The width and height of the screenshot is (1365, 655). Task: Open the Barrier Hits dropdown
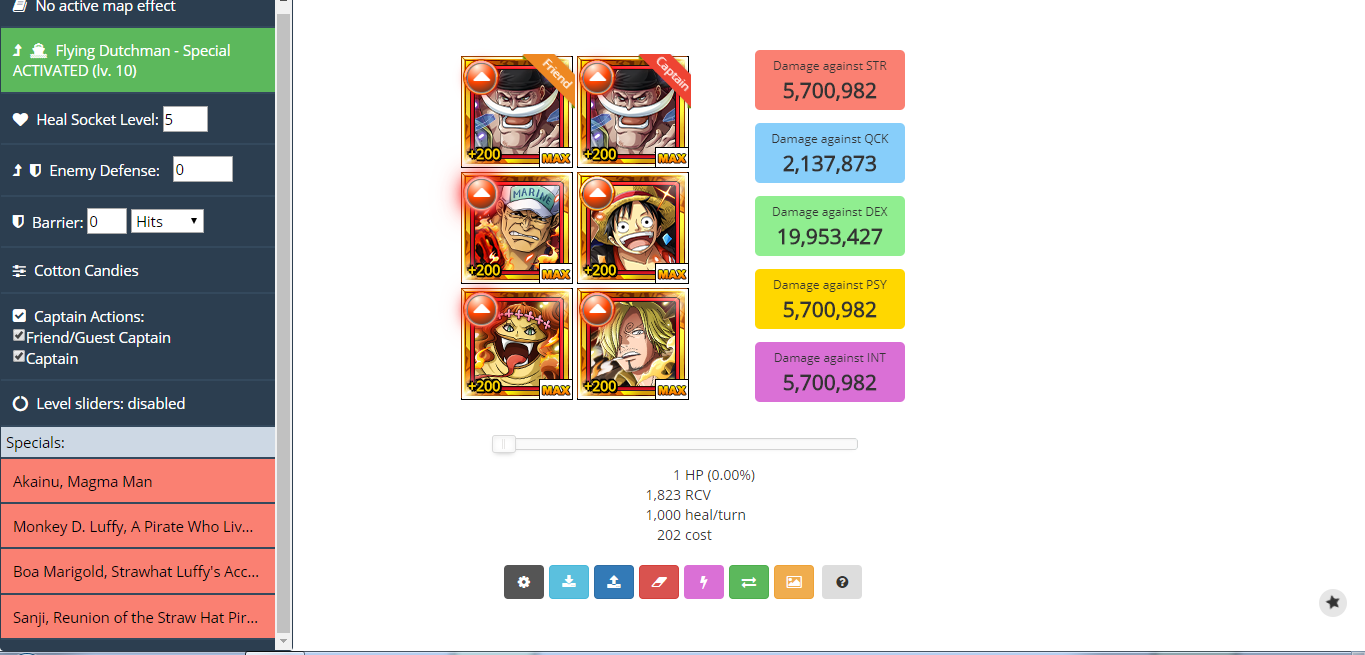point(167,221)
